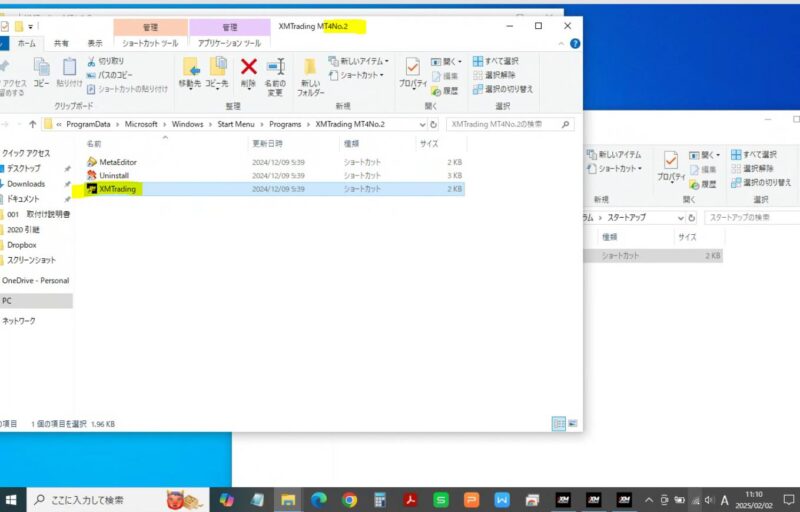Open the New item (新しいアイテム) dropdown in the スタートアップ window
Image resolution: width=800 pixels, height=512 pixels.
click(x=615, y=155)
